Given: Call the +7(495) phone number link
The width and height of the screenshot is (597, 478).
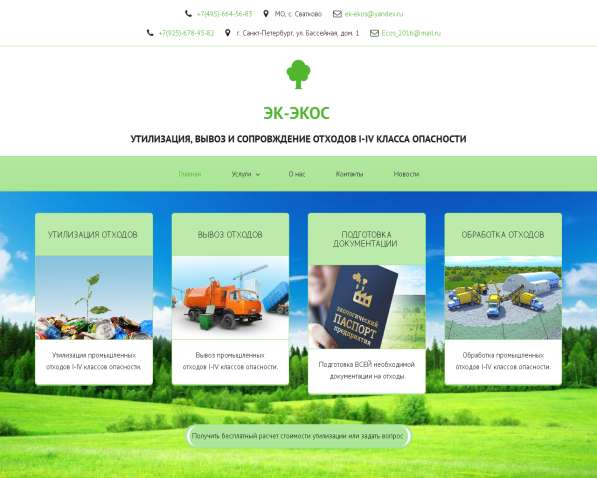Looking at the screenshot, I should [x=224, y=14].
